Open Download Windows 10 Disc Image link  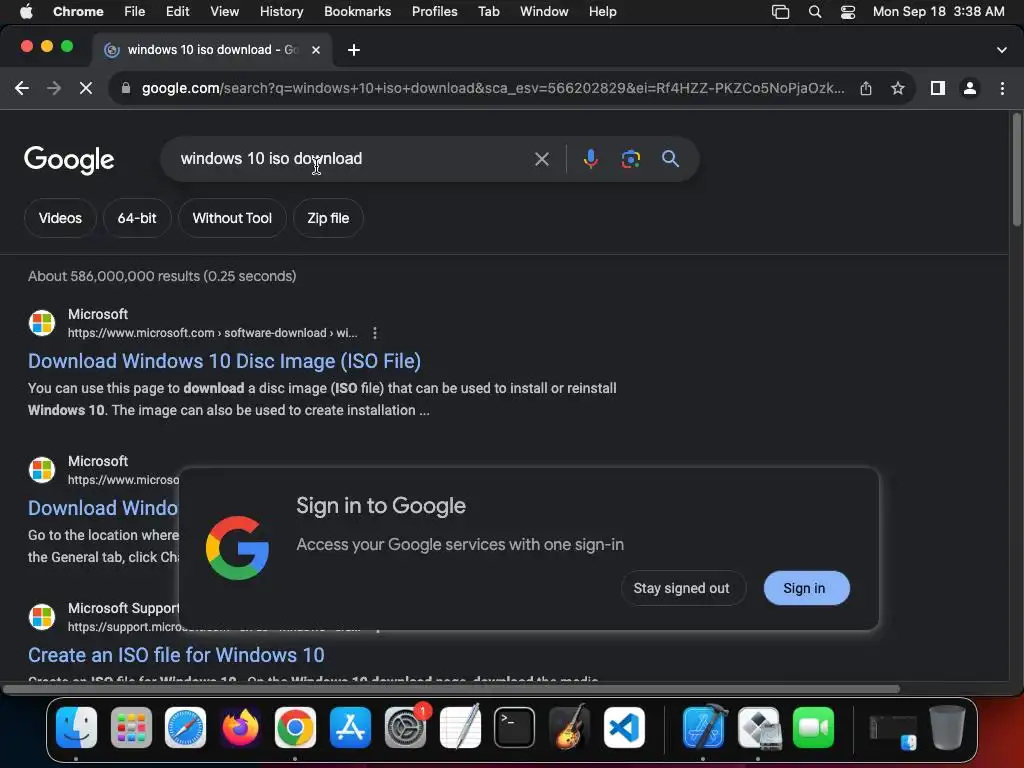coord(225,361)
